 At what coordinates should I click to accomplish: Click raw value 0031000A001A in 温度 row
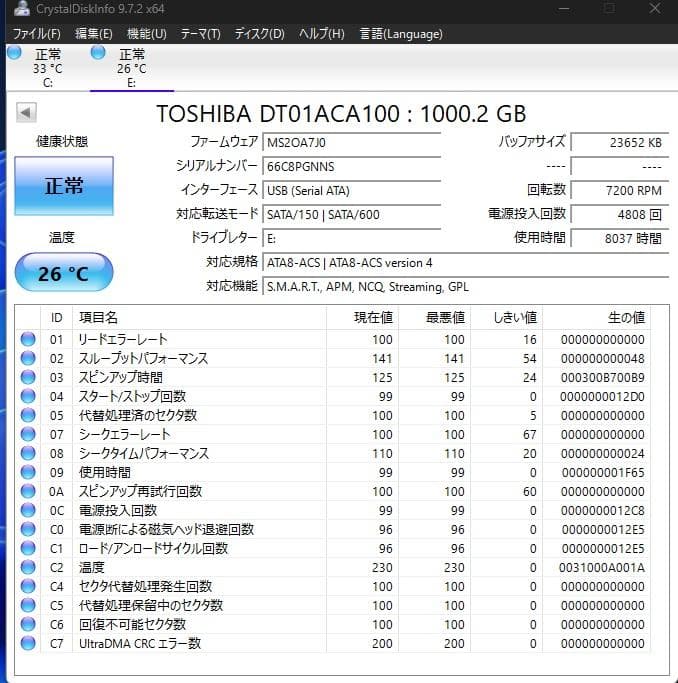tap(602, 567)
